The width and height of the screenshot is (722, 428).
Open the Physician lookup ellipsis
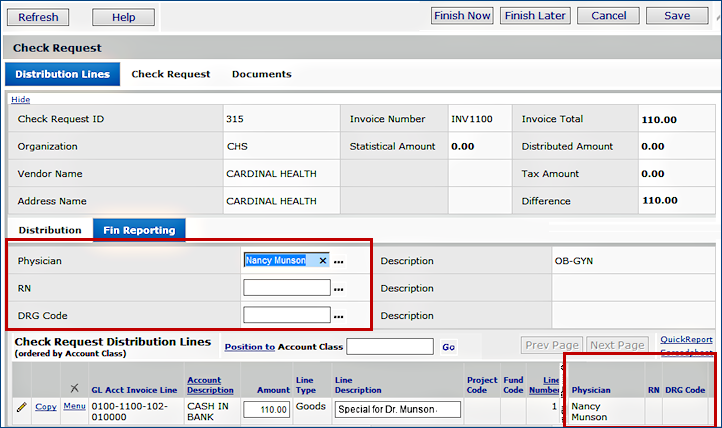339,261
